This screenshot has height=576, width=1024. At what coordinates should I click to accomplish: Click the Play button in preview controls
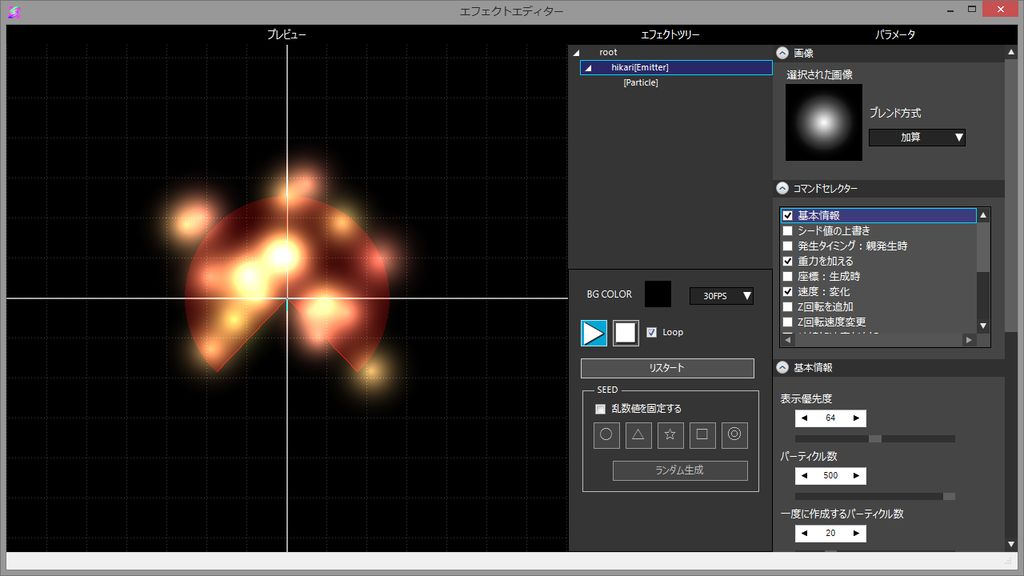[594, 333]
